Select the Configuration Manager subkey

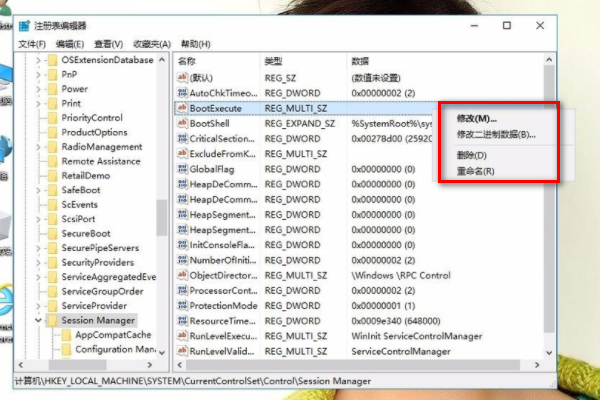(x=115, y=349)
